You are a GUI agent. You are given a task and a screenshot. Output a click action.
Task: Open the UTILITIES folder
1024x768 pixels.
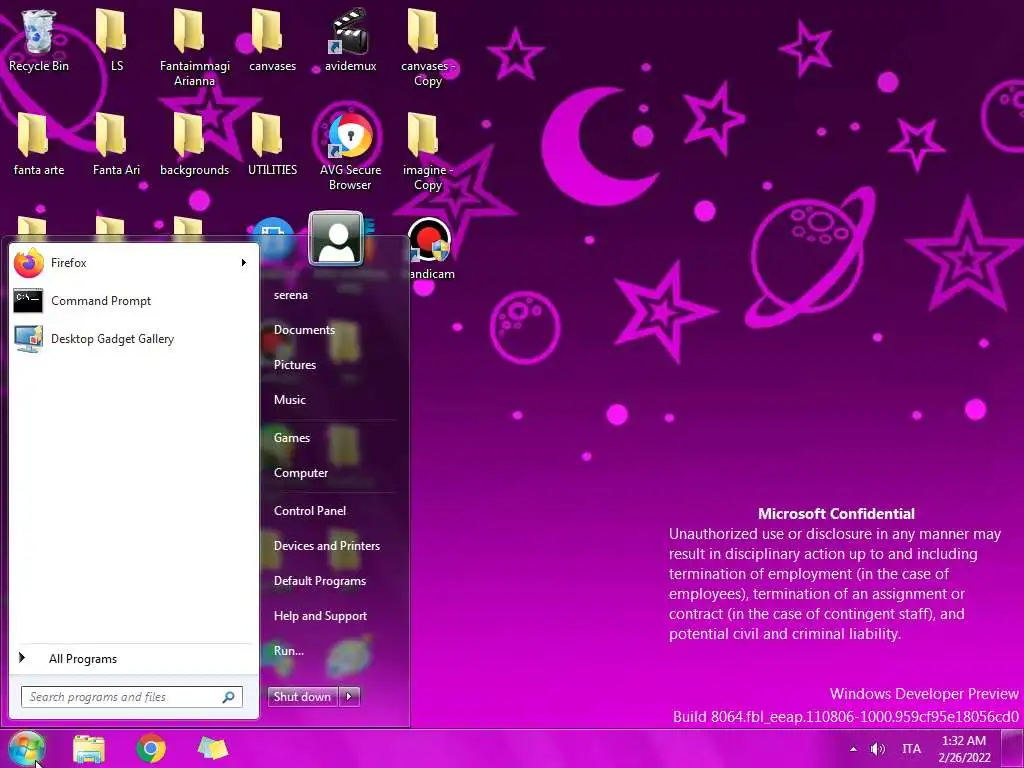coord(272,144)
